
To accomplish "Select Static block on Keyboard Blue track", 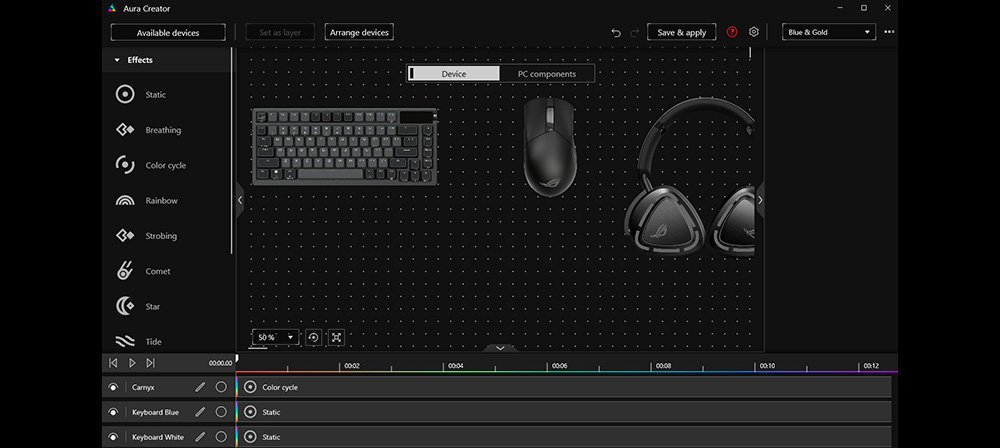I will pyautogui.click(x=564, y=412).
